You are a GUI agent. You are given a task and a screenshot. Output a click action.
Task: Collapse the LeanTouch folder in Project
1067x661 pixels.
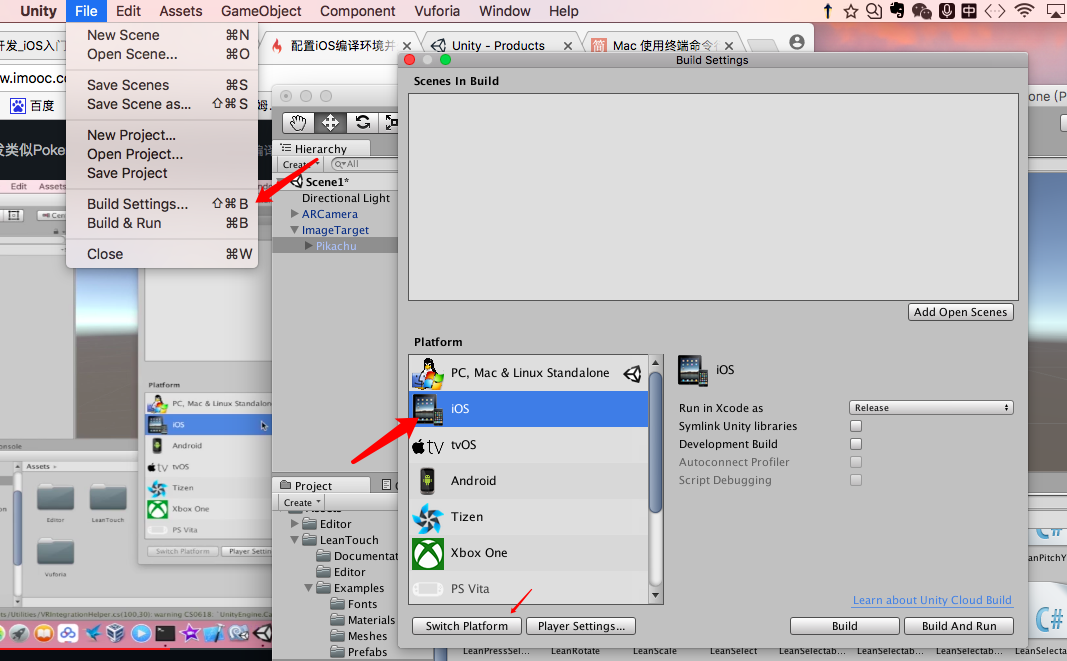pos(295,540)
